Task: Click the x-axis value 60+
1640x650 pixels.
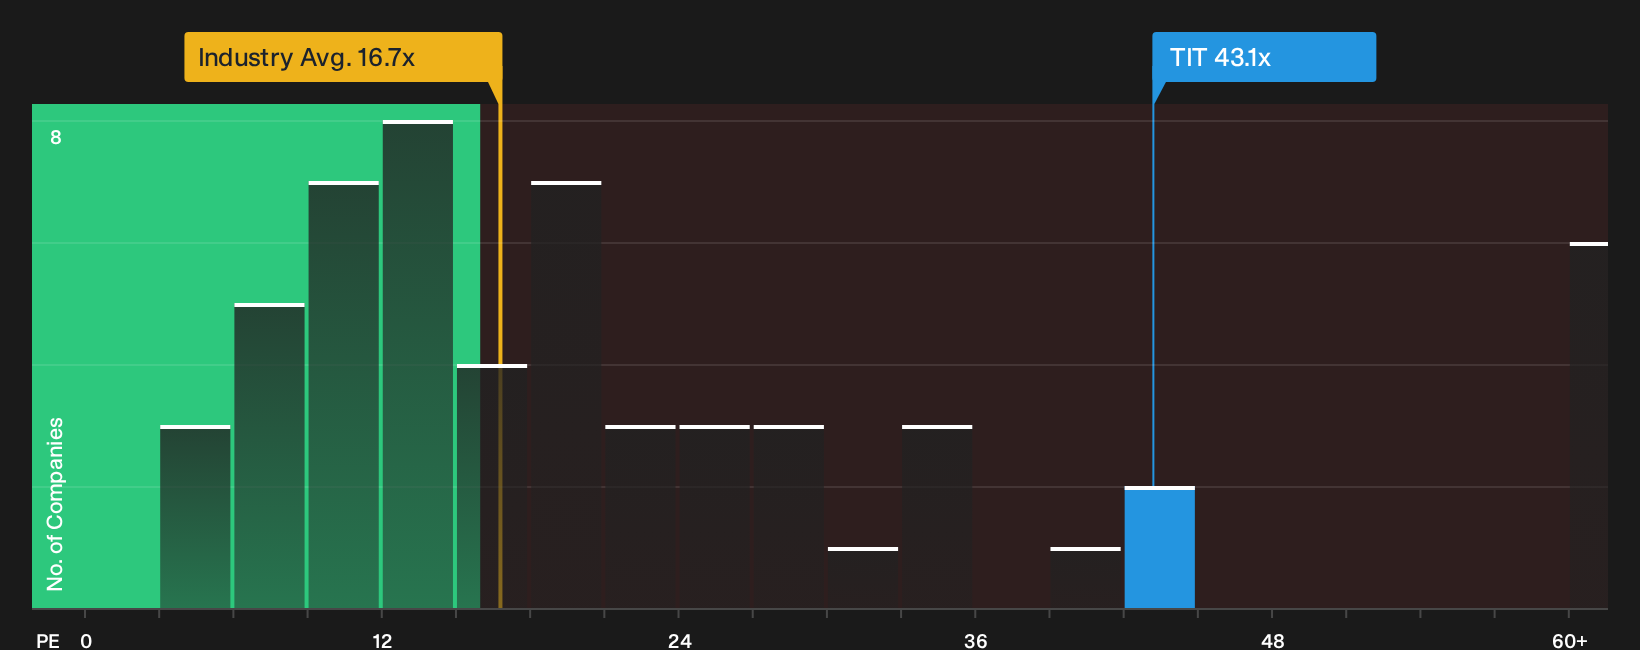Action: 1570,641
